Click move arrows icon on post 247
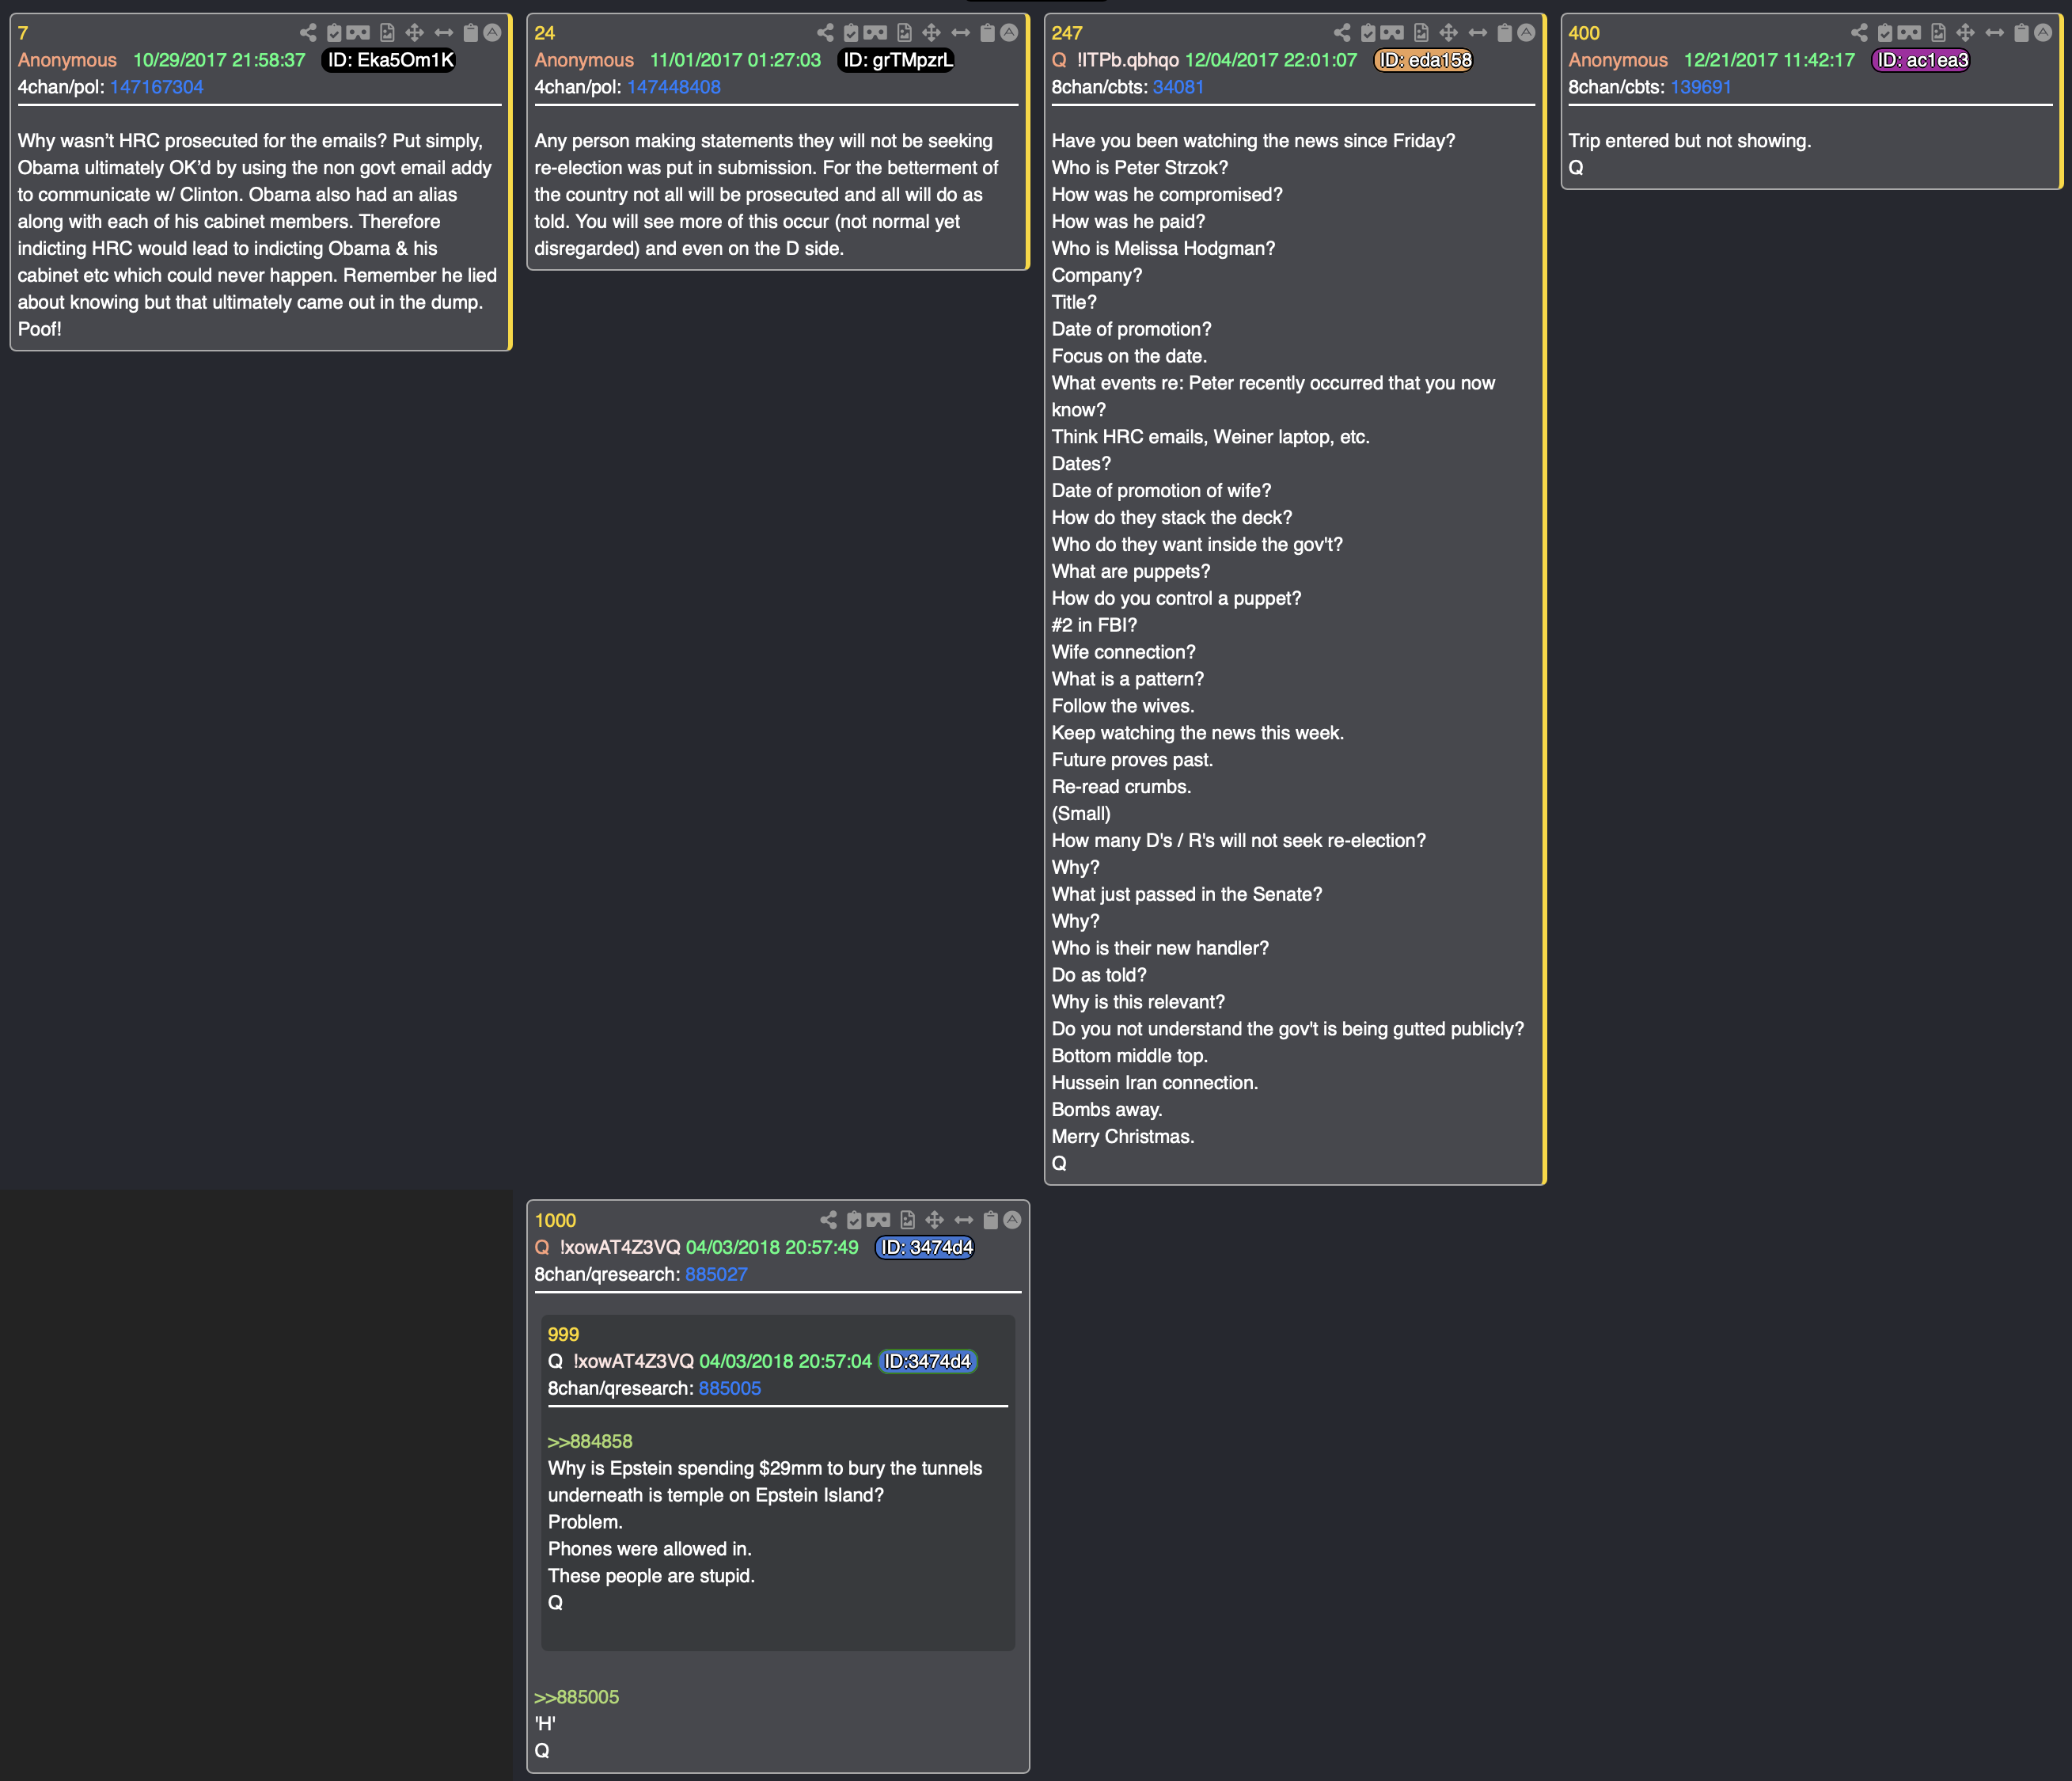 pyautogui.click(x=1448, y=33)
